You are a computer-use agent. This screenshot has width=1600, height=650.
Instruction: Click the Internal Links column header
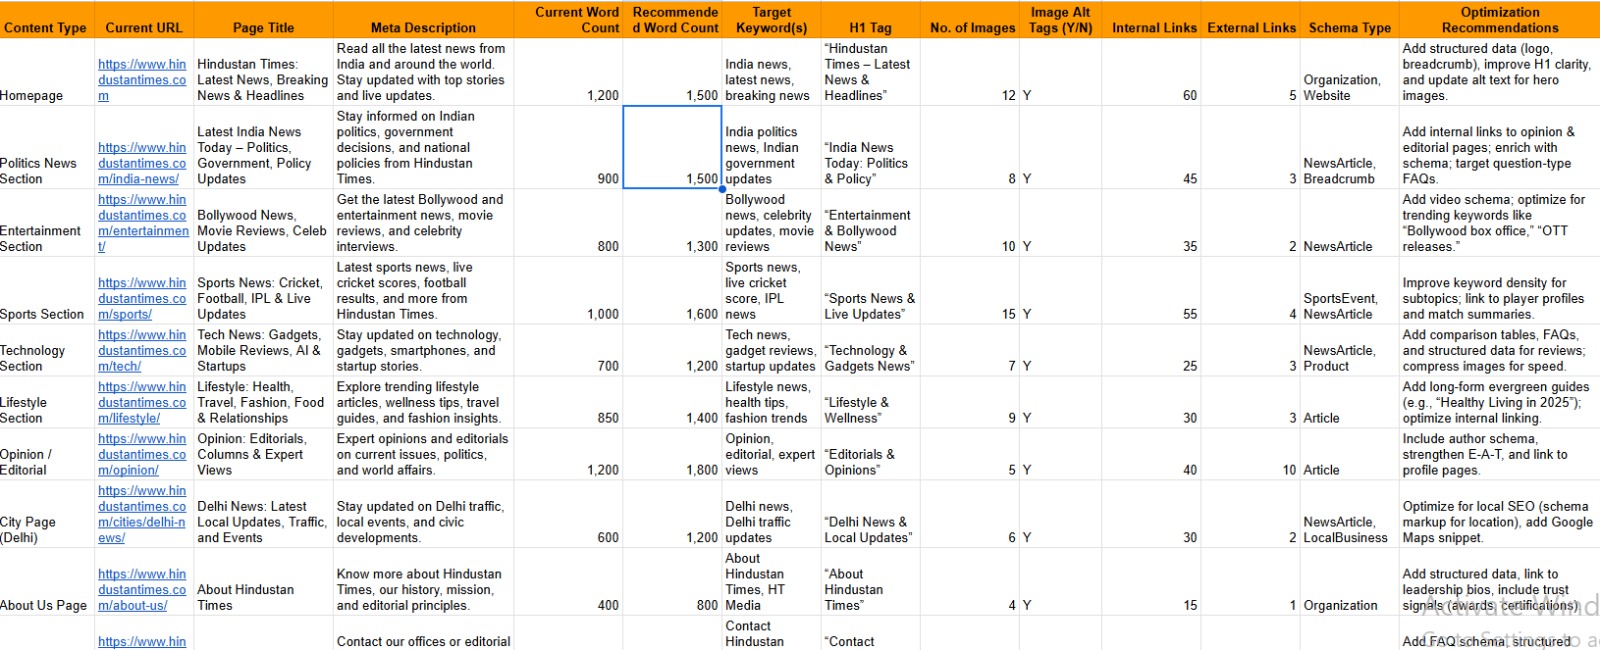click(x=1153, y=28)
